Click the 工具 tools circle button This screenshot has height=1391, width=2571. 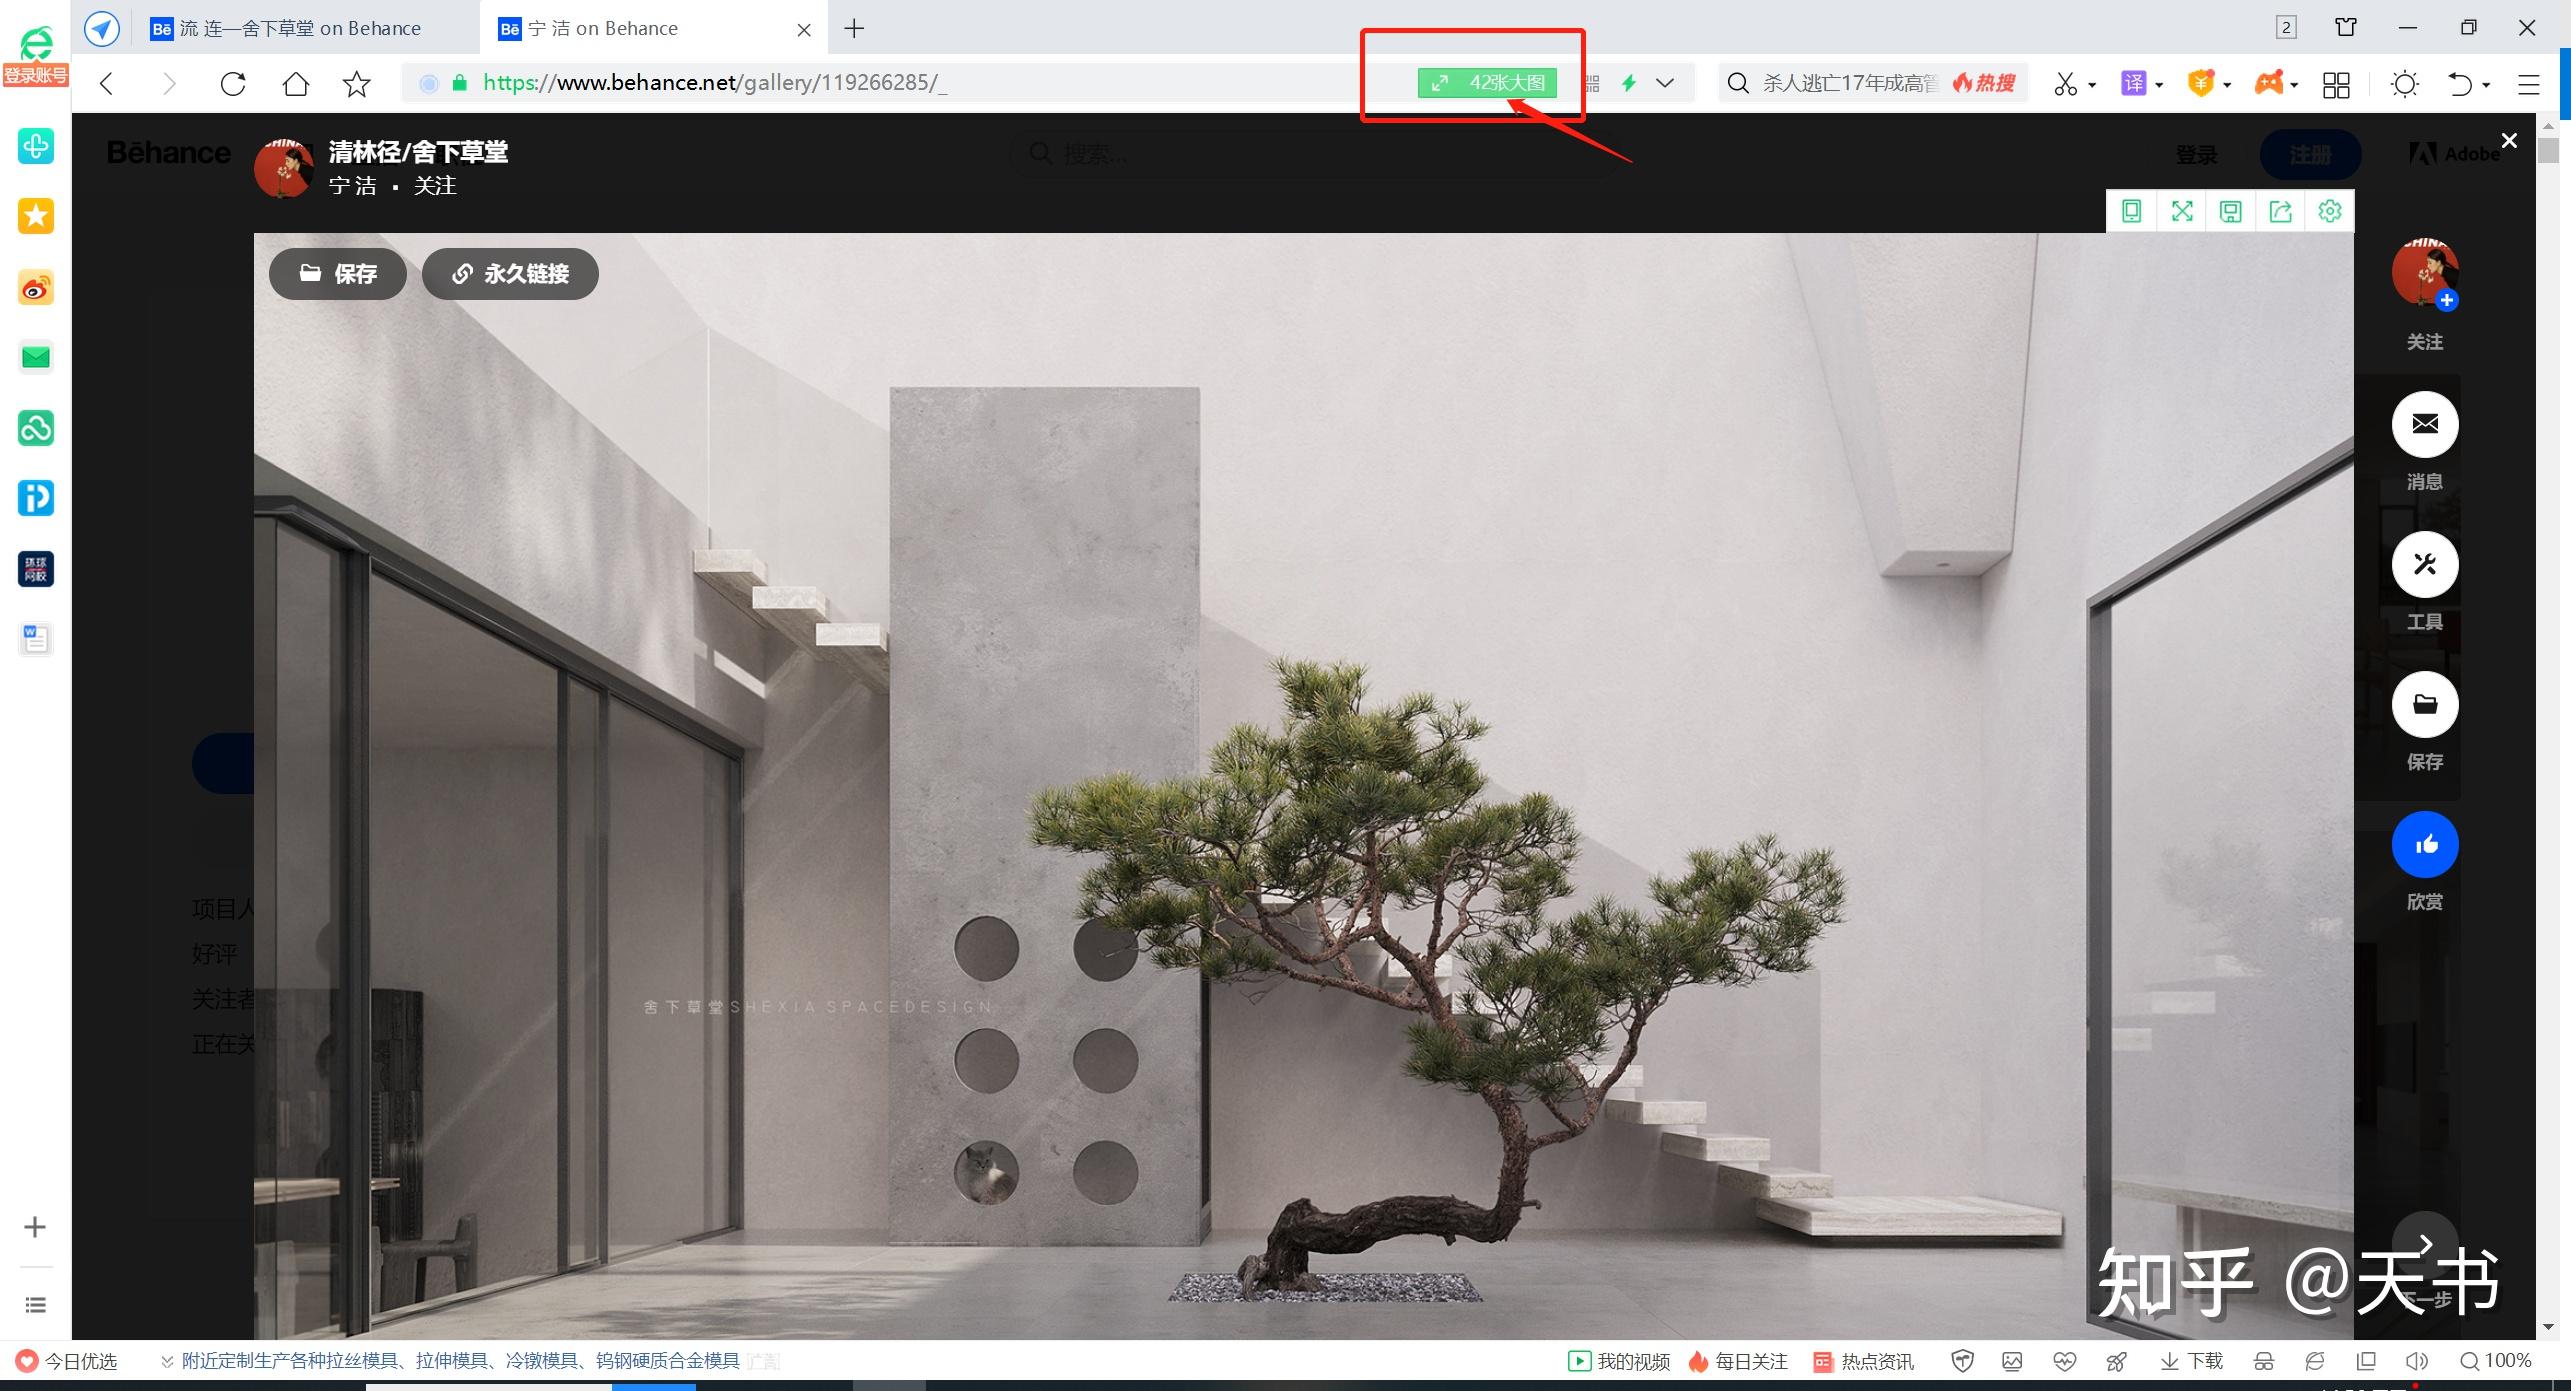2425,565
